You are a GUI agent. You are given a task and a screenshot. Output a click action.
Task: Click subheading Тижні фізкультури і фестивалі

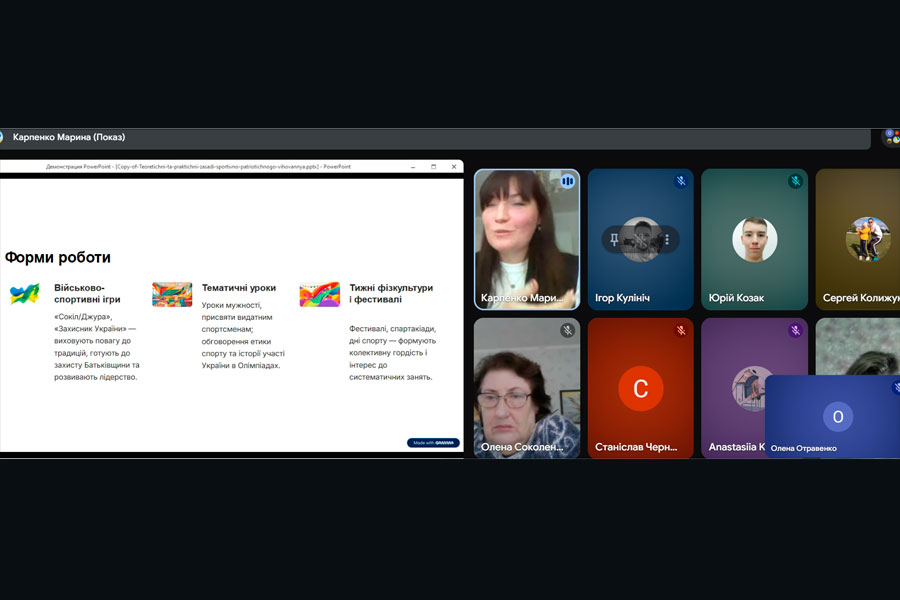pos(391,293)
